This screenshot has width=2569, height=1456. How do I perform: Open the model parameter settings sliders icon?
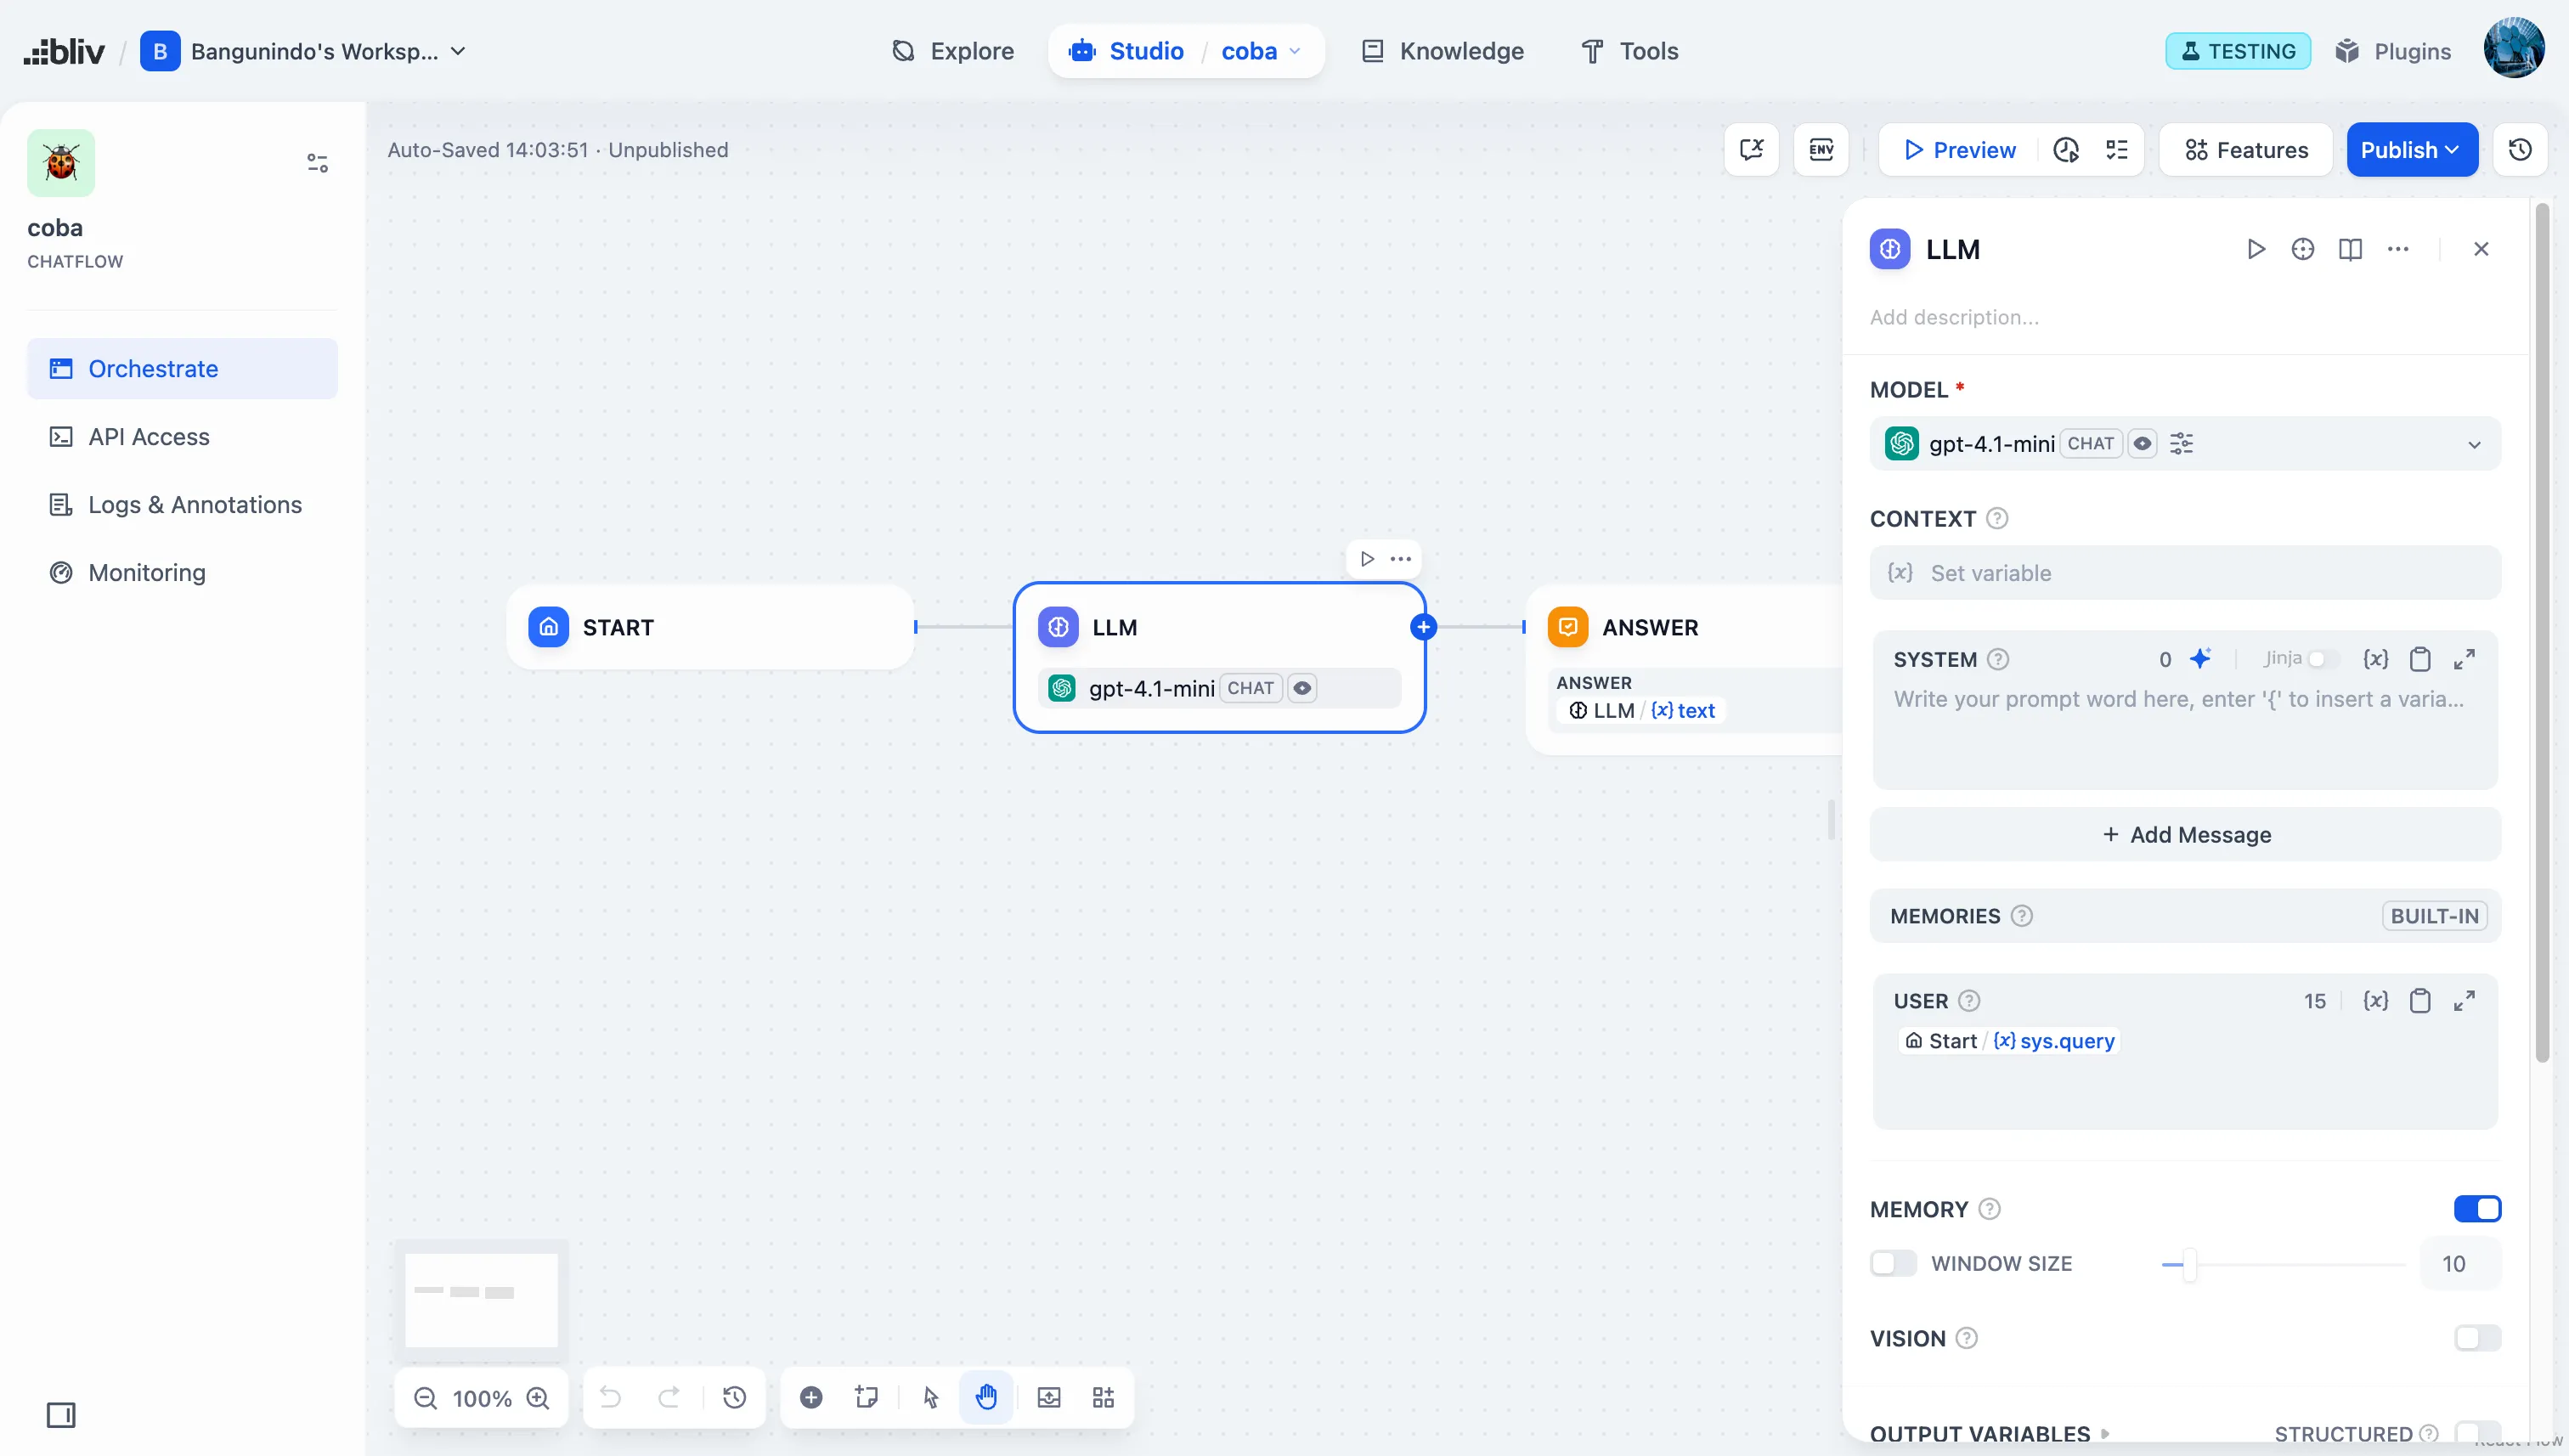pos(2181,443)
